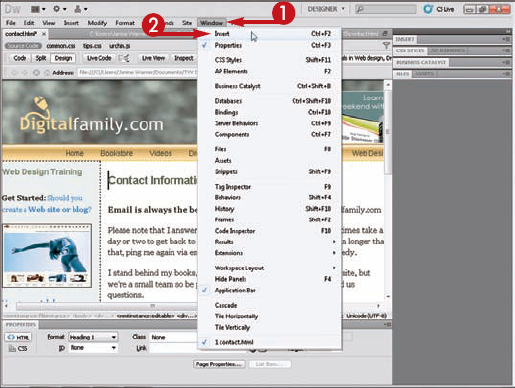Open the Modify menu

[97, 23]
